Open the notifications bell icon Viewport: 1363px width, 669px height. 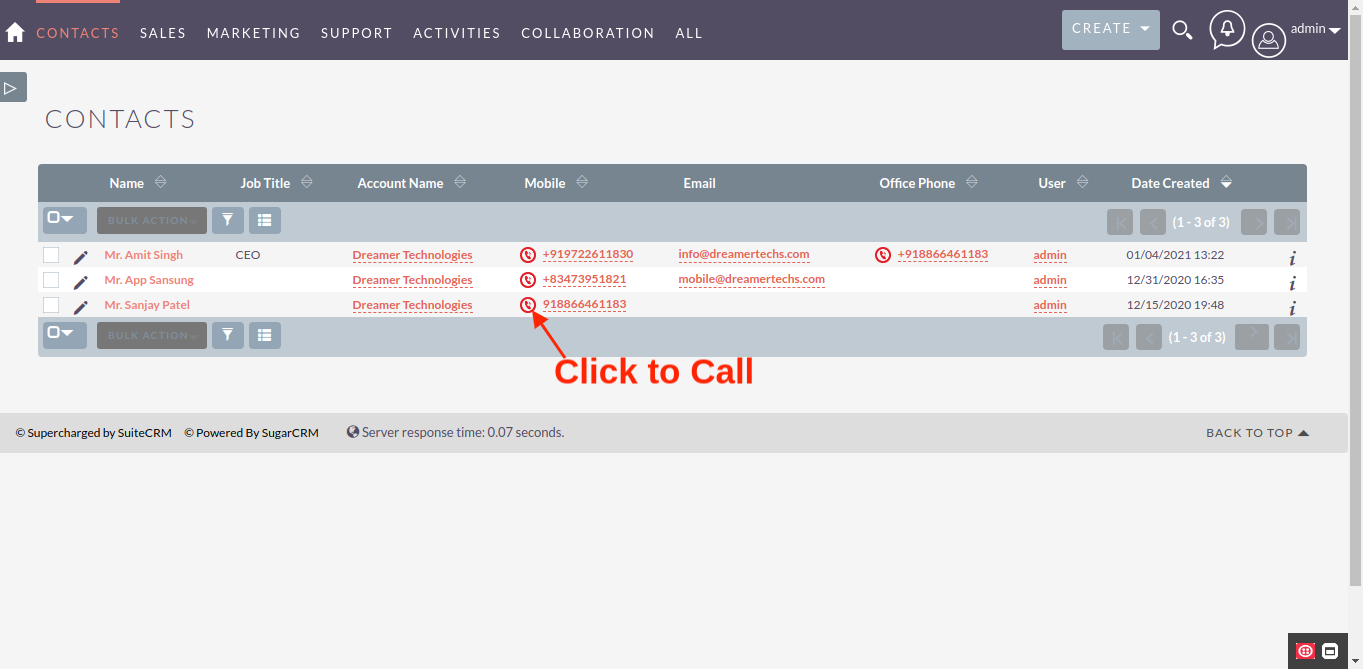coord(1227,29)
